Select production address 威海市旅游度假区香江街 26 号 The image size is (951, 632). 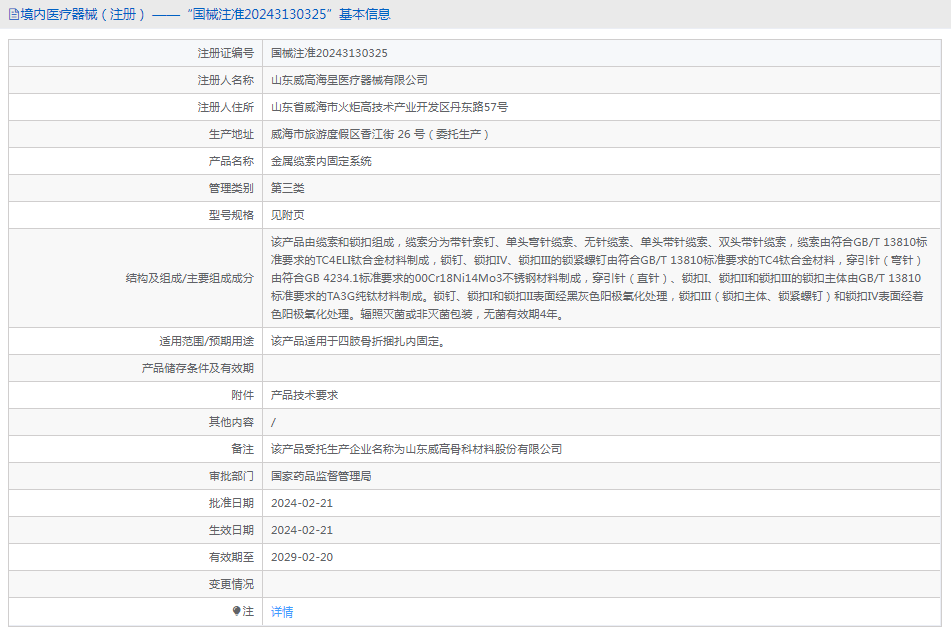(348, 134)
